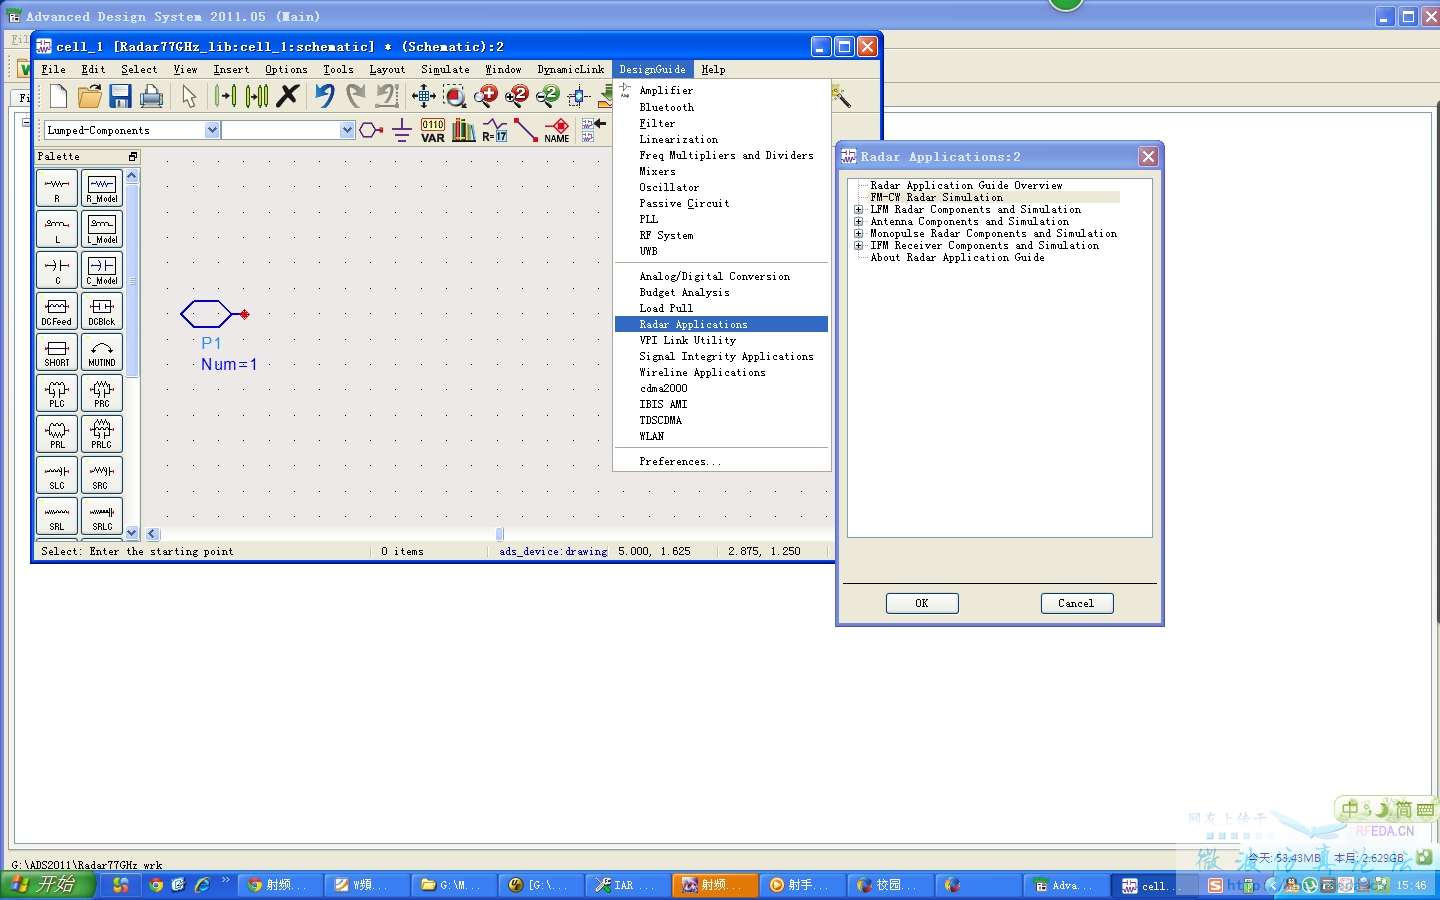This screenshot has height=900, width=1440.
Task: Insert a wire with the red line icon
Action: 526,130
